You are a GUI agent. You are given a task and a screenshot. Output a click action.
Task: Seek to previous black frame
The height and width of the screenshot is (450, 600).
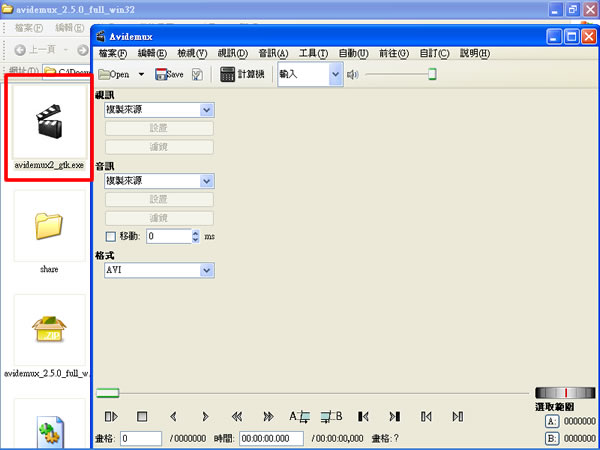click(363, 416)
